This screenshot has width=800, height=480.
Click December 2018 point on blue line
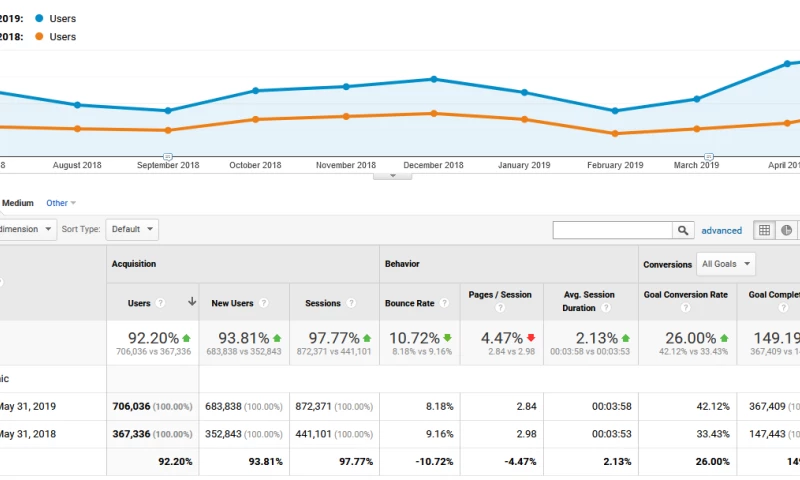pos(433,79)
